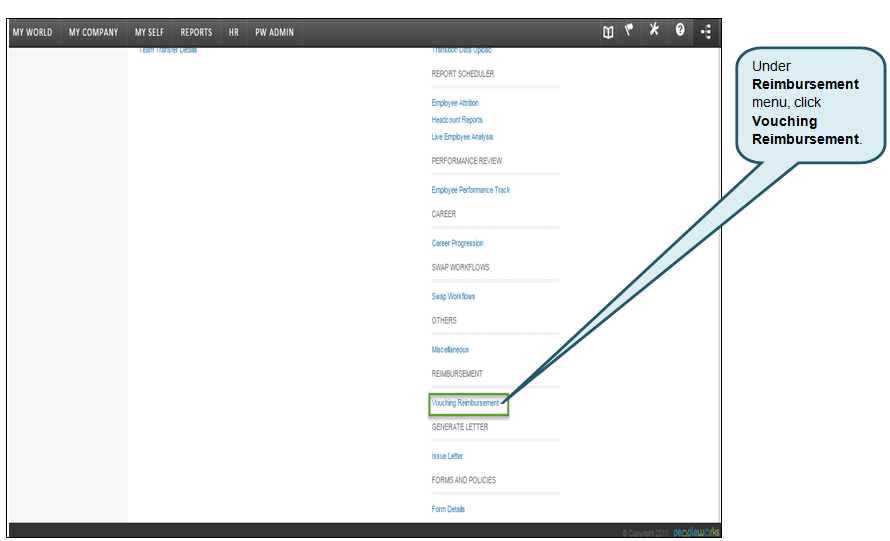The width and height of the screenshot is (890, 541).
Task: Click the help question mark icon
Action: pos(680,31)
